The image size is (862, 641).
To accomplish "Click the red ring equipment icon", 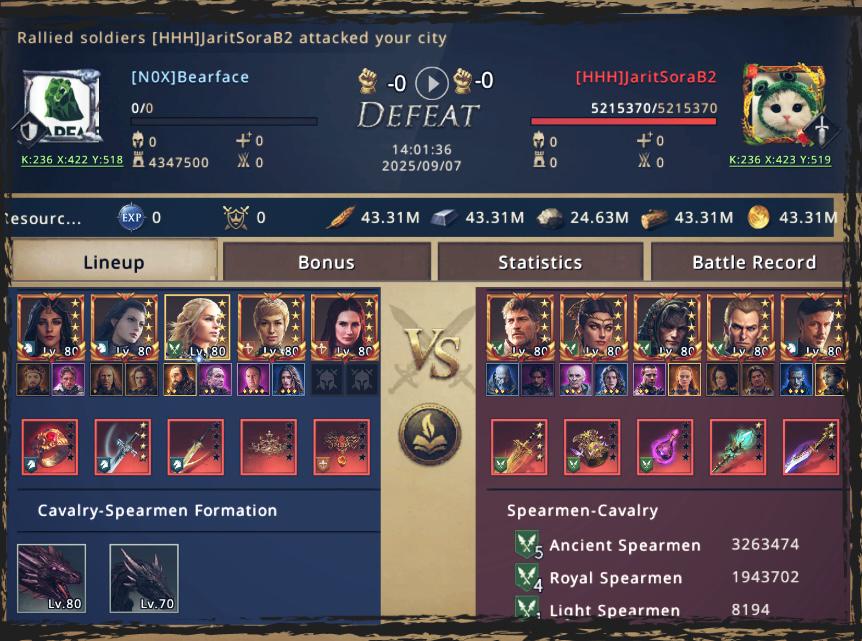I will [49, 447].
